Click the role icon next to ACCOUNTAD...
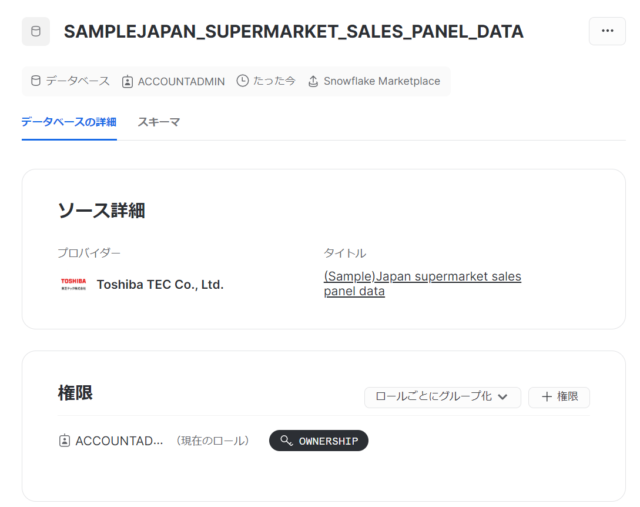The height and width of the screenshot is (507, 640). click(64, 441)
